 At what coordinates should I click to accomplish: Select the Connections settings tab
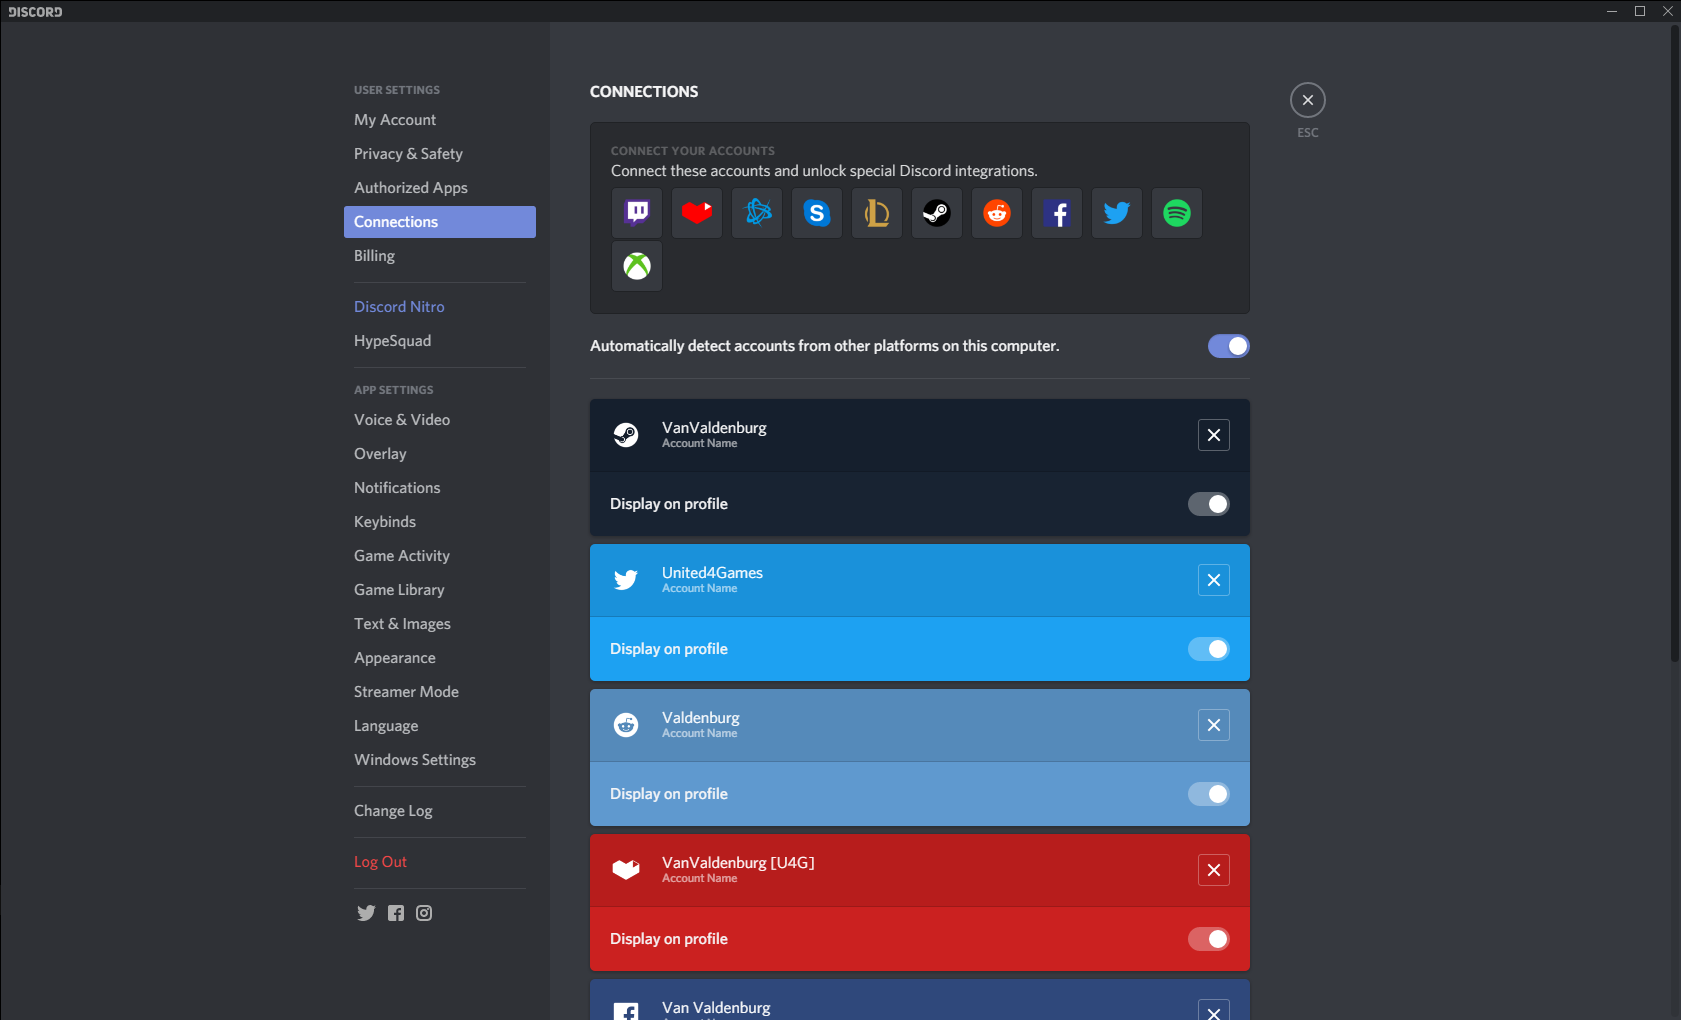coord(440,222)
